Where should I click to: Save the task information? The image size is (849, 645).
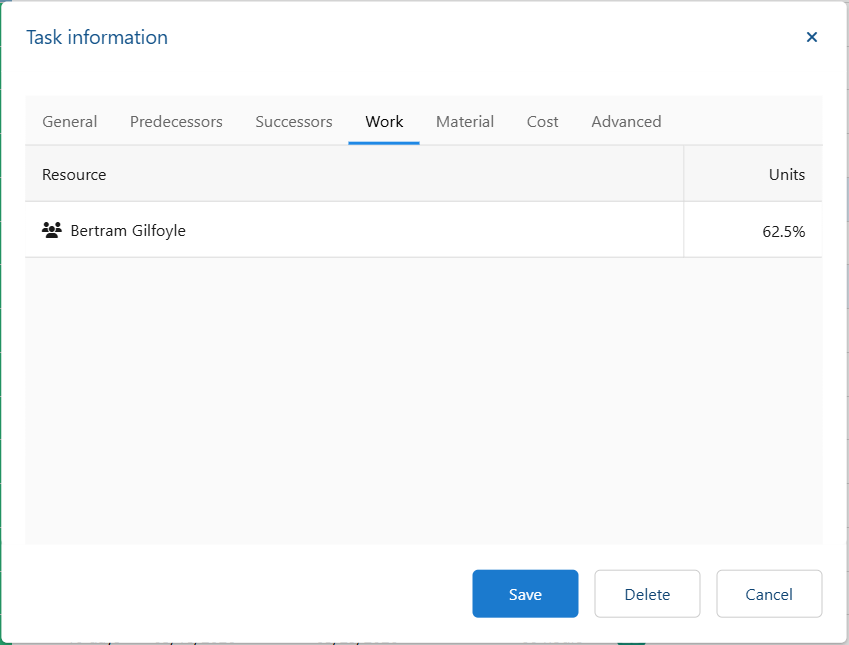click(525, 594)
